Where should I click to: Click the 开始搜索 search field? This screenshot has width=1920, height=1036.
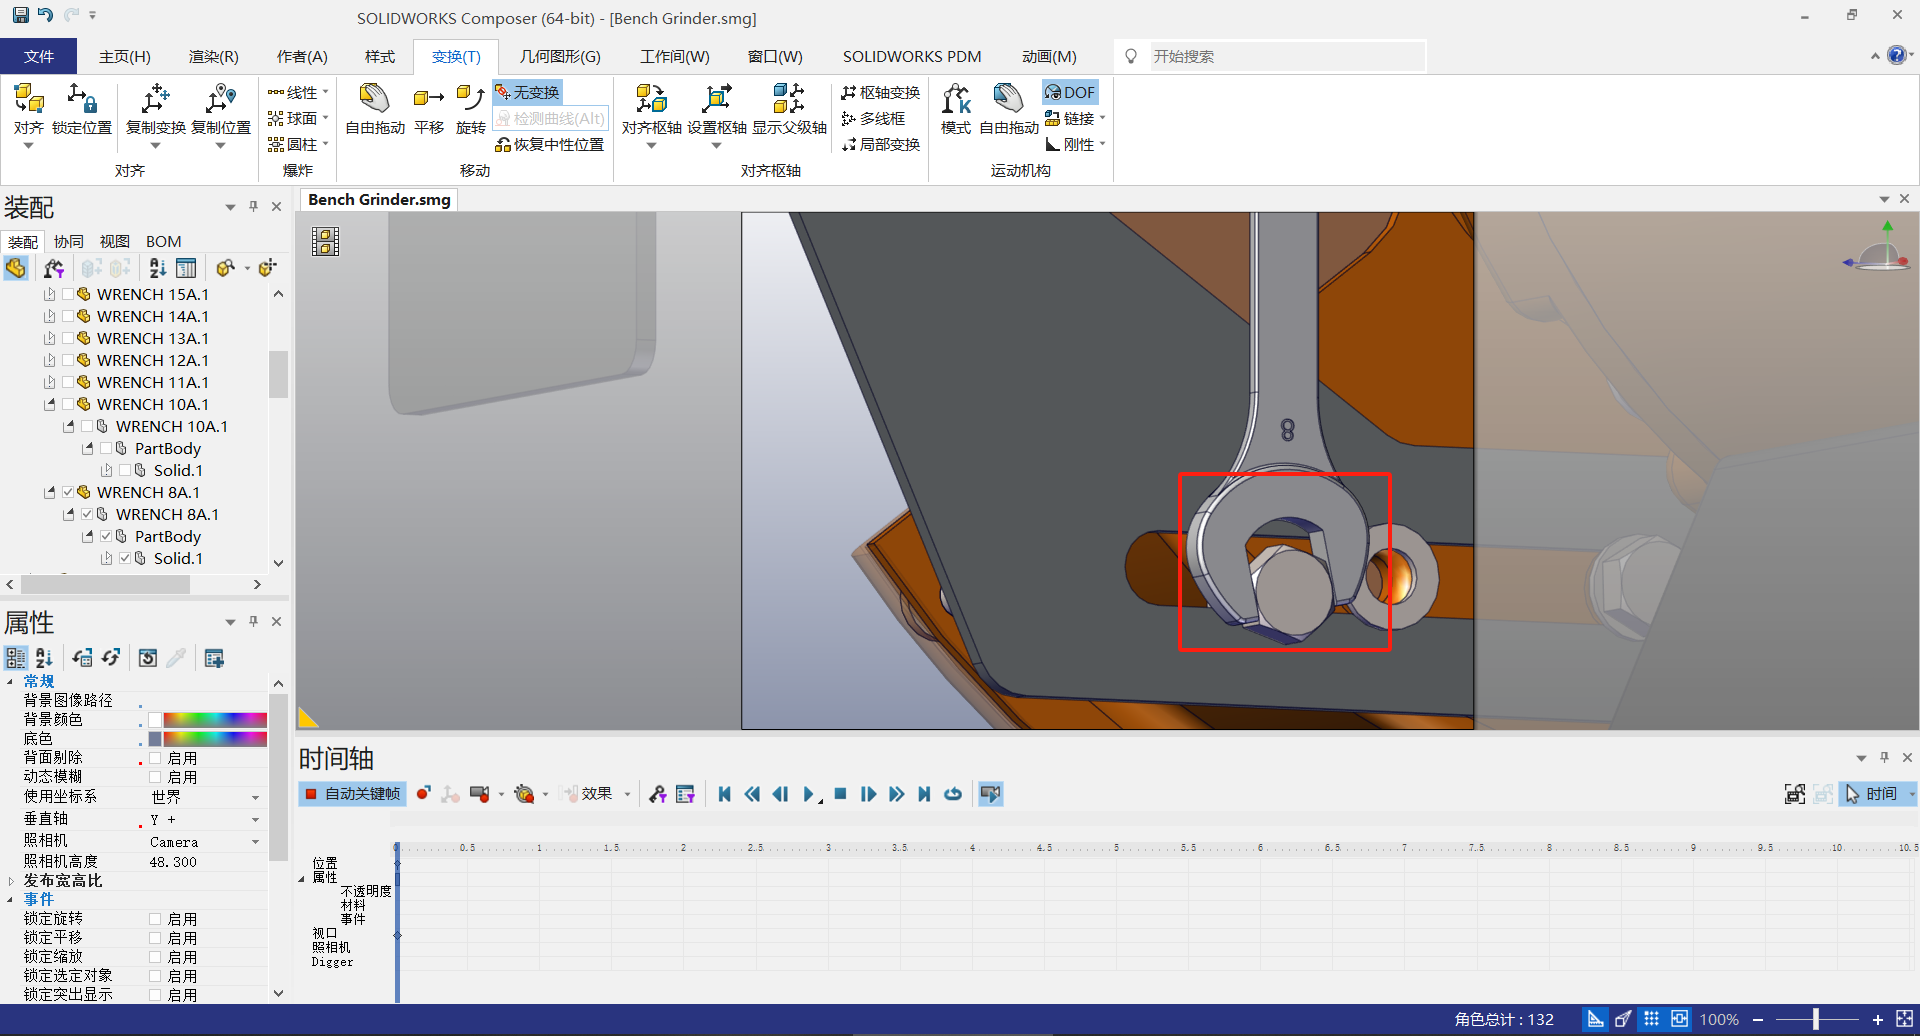click(1285, 56)
